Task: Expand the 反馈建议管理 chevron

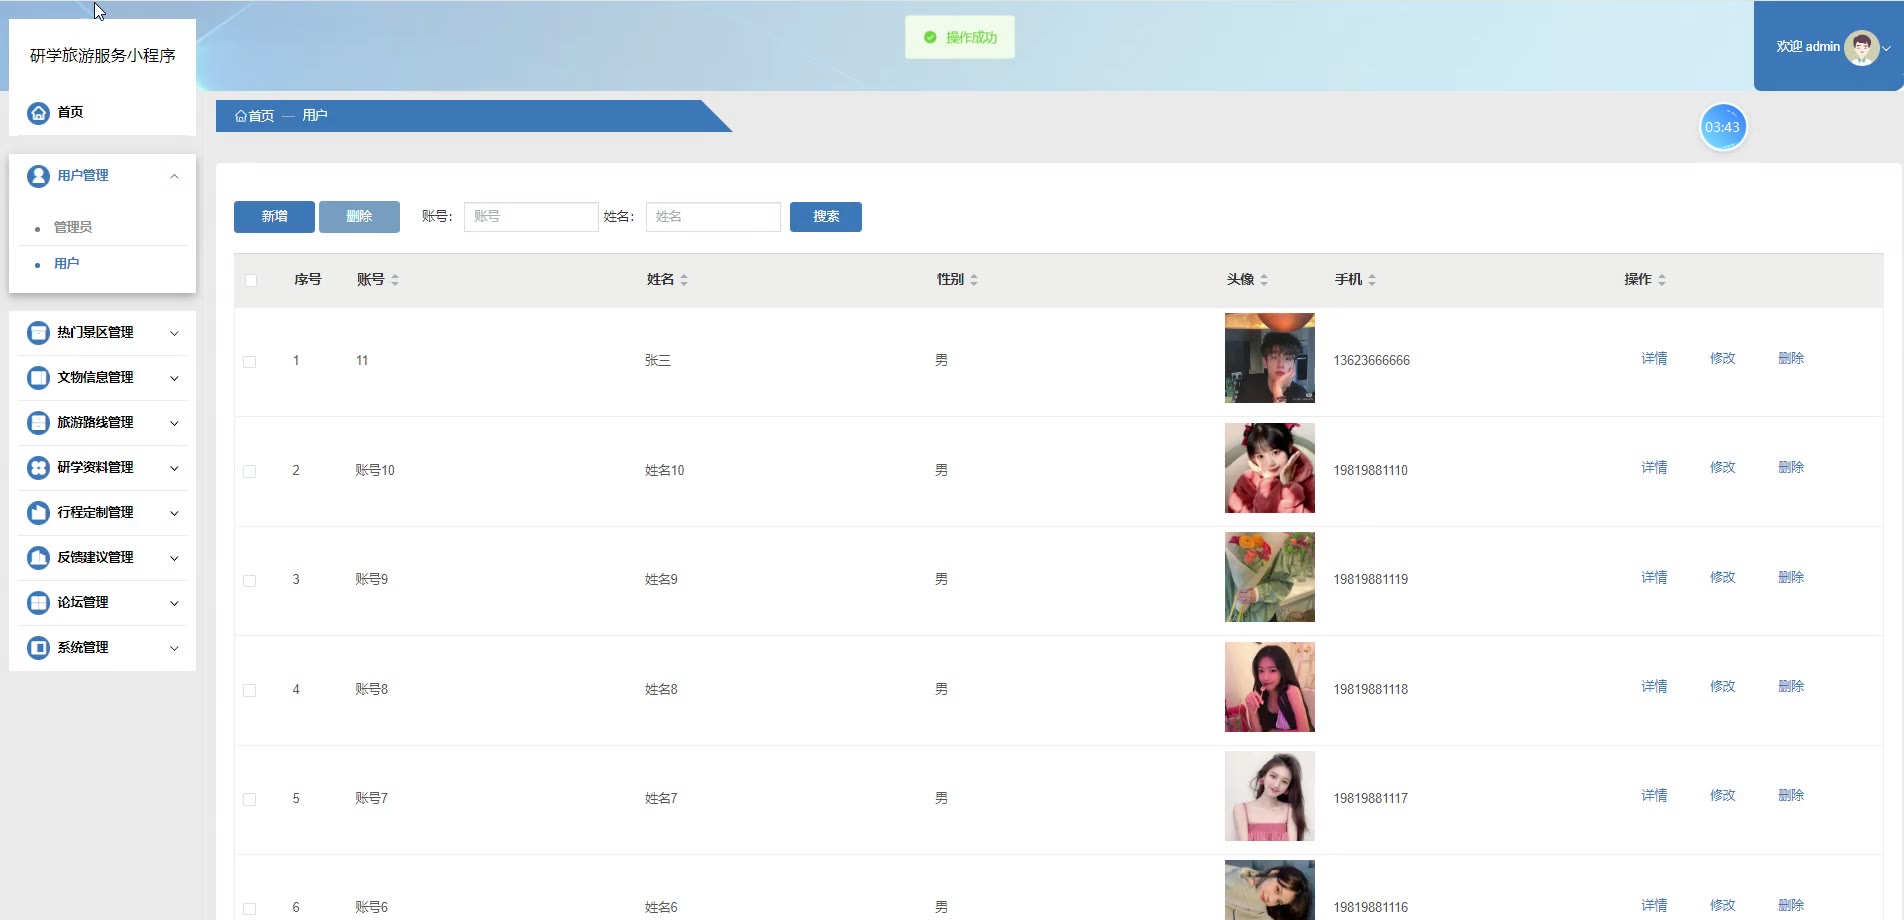Action: (x=174, y=558)
